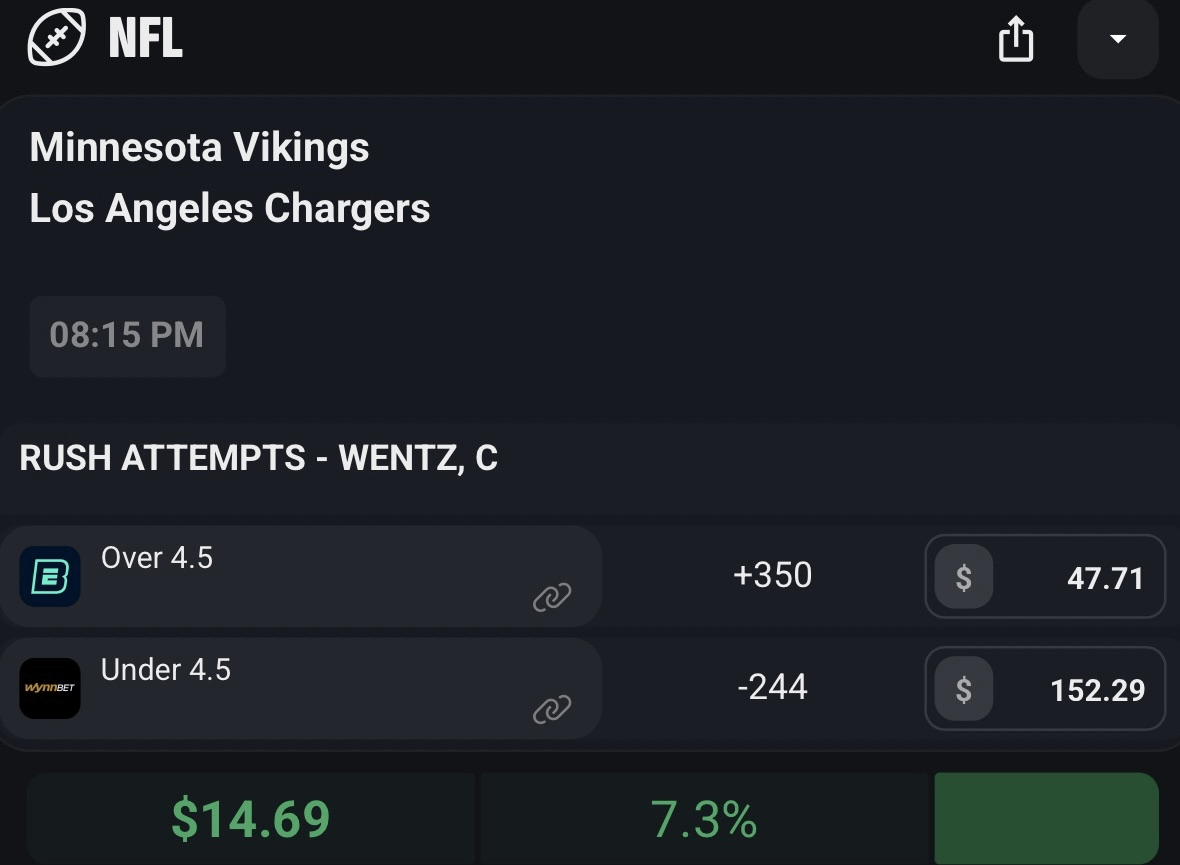
Task: Click the NFL football league icon
Action: (x=59, y=38)
